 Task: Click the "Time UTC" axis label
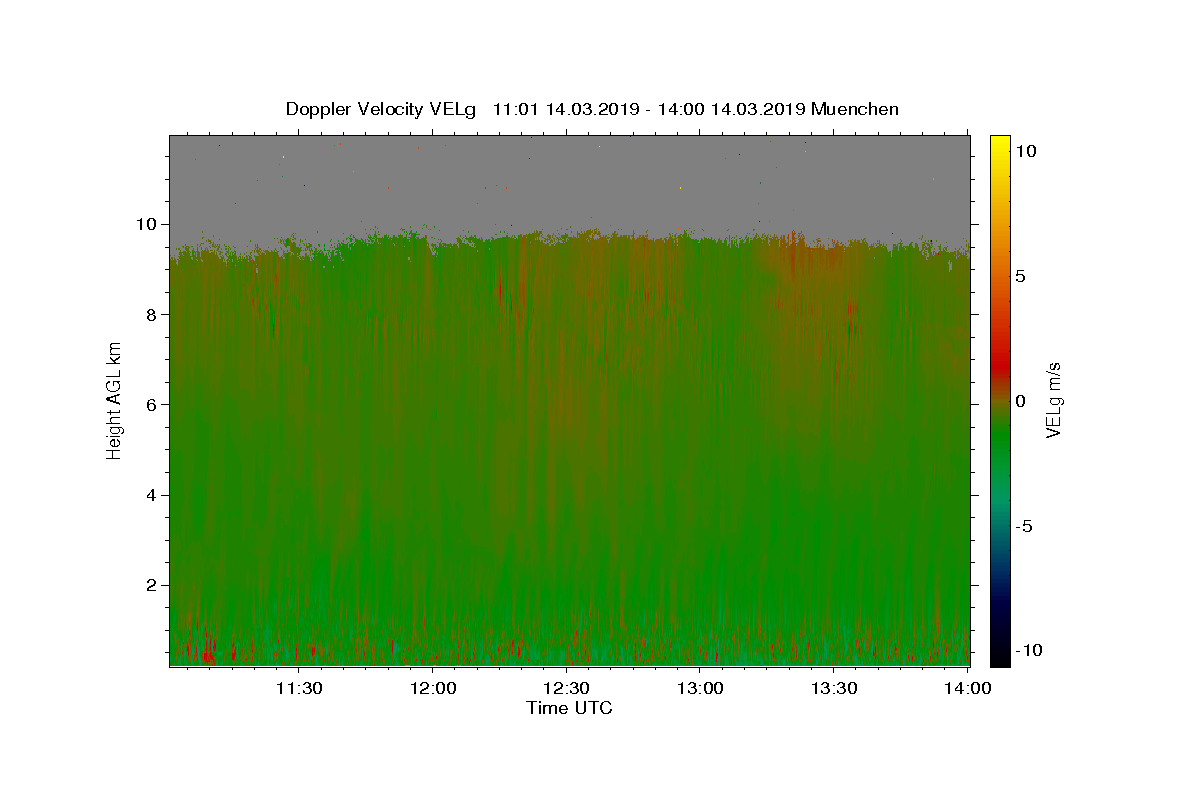pyautogui.click(x=569, y=708)
